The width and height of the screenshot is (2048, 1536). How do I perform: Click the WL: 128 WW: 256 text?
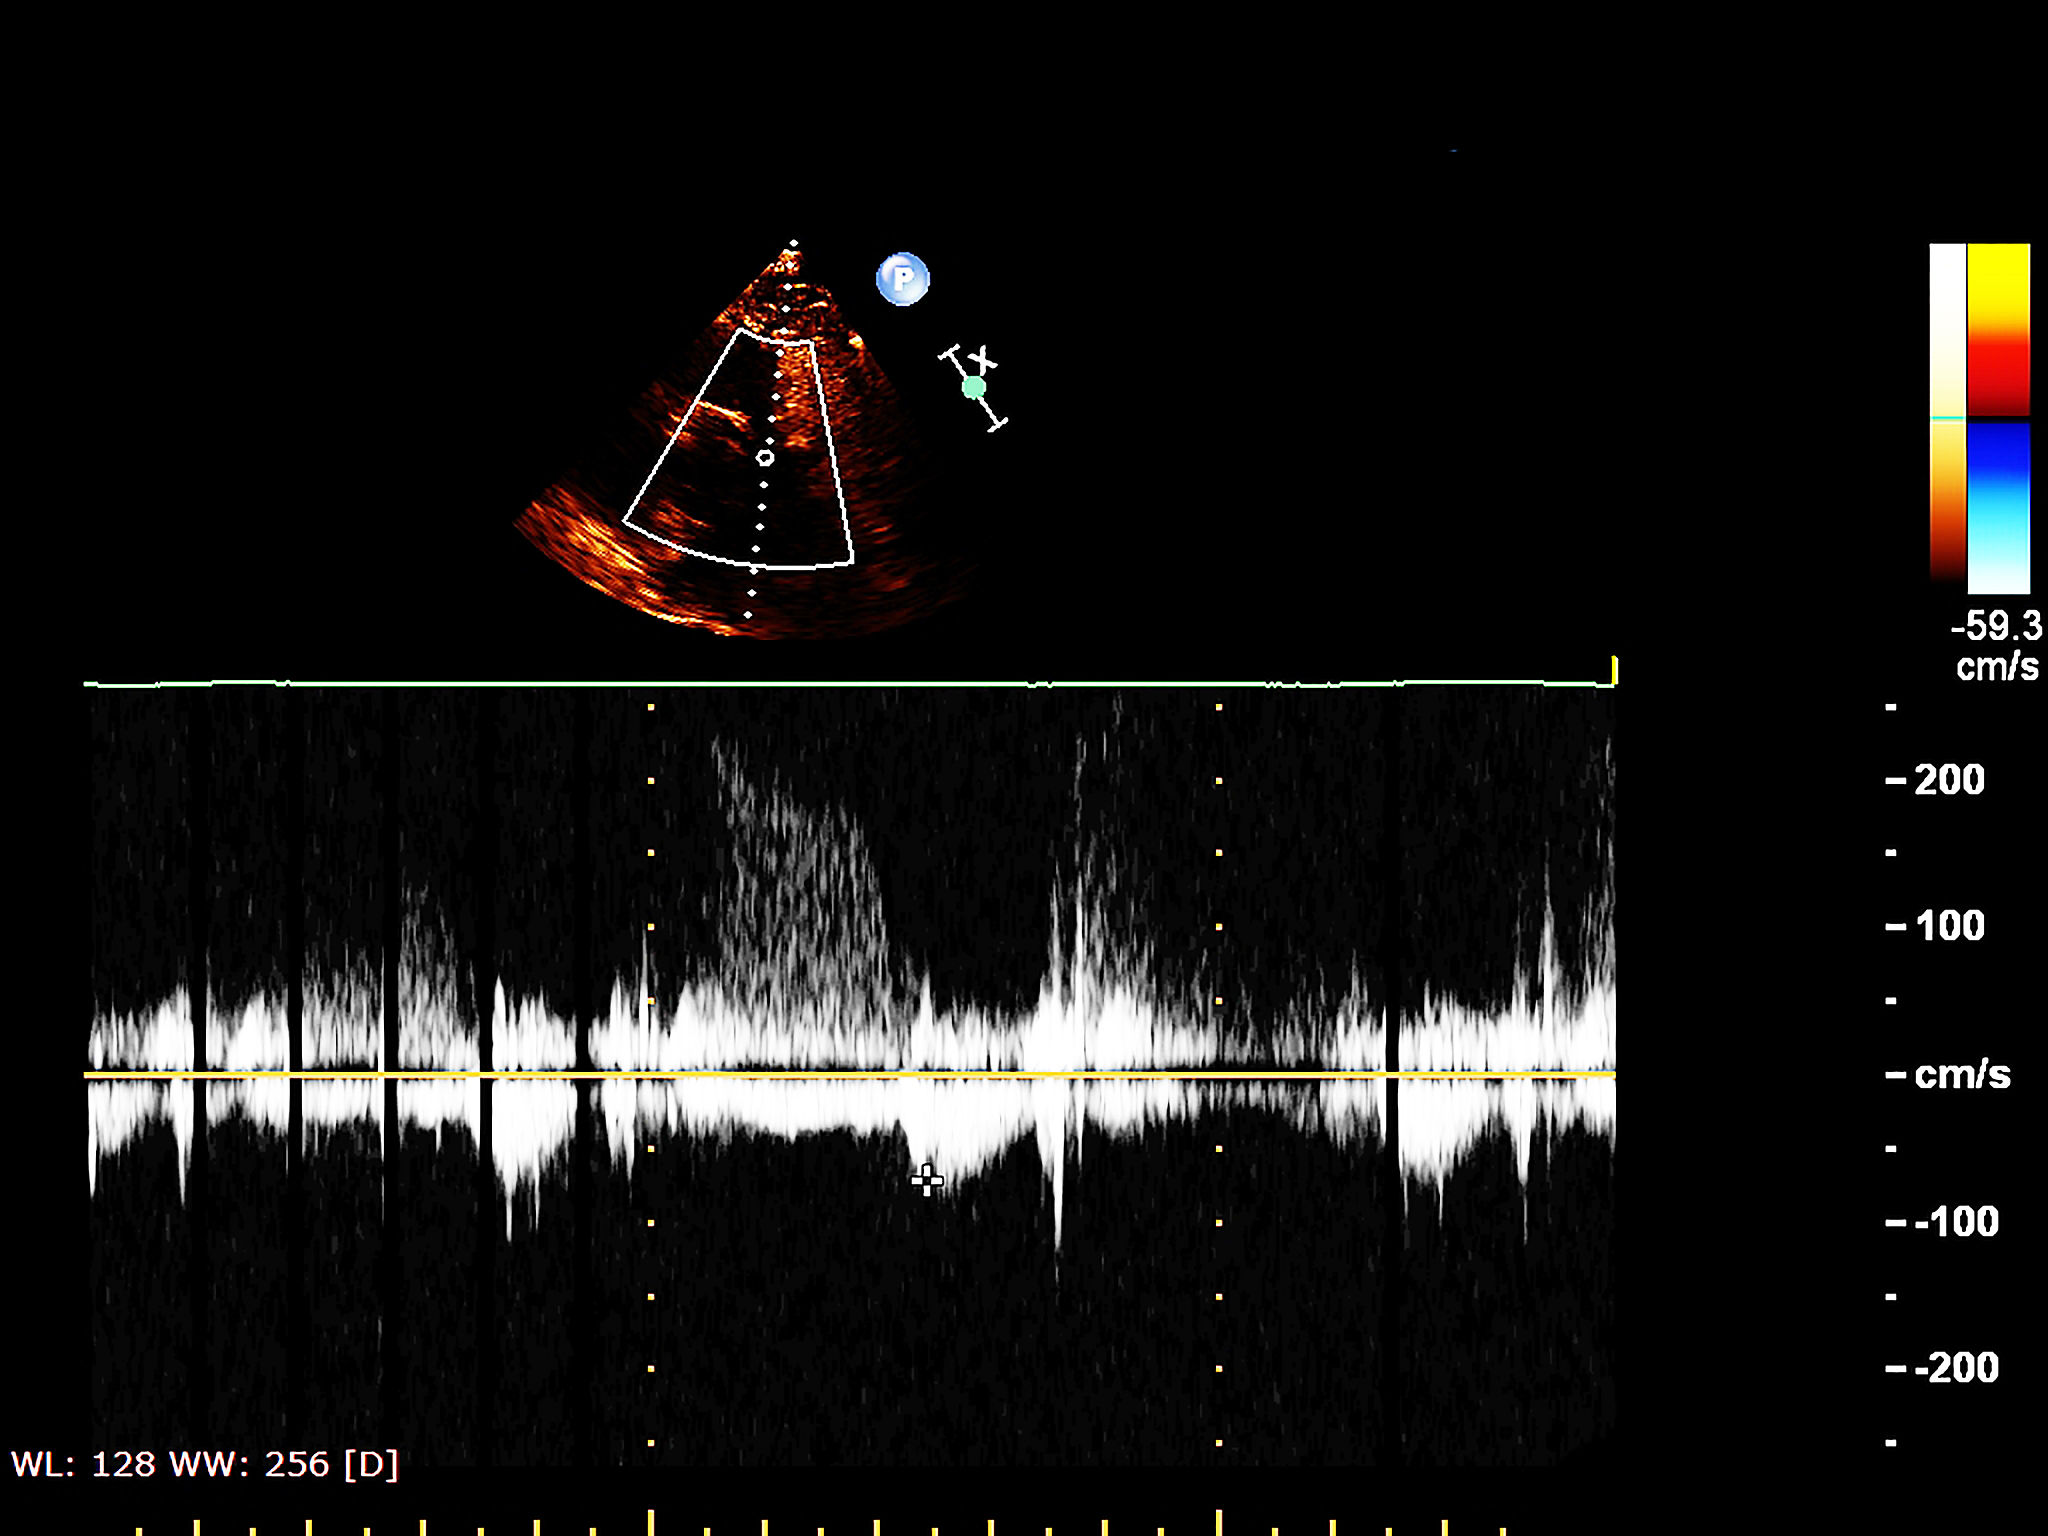tap(205, 1465)
